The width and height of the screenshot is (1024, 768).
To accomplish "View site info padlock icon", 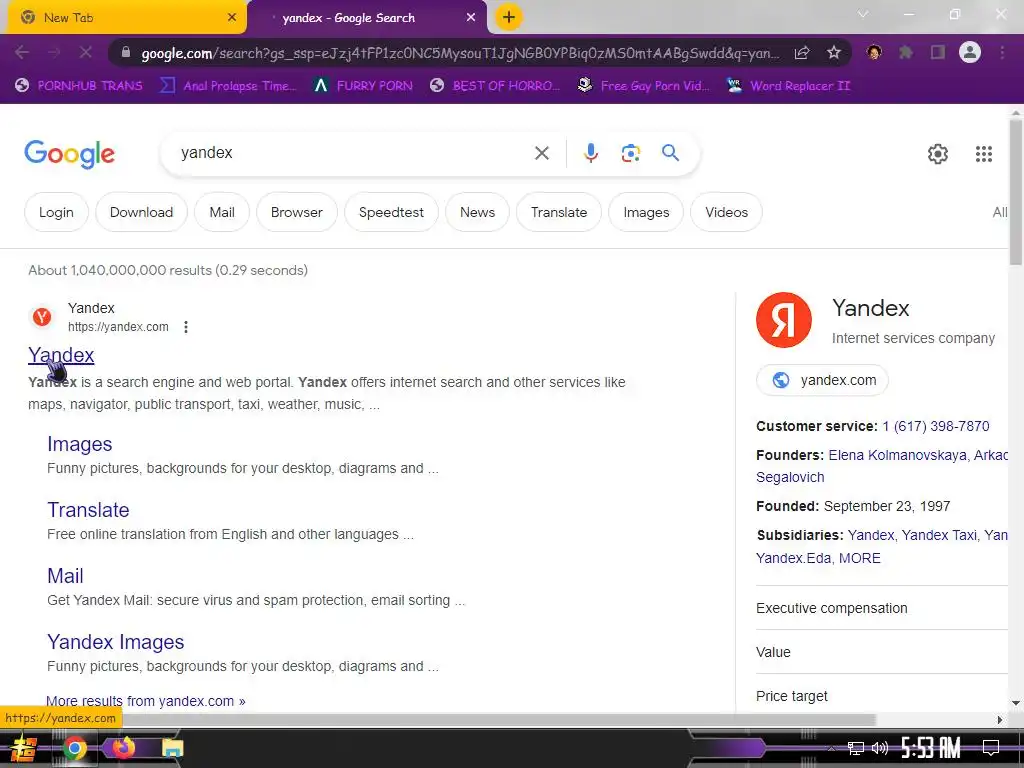I will [126, 53].
